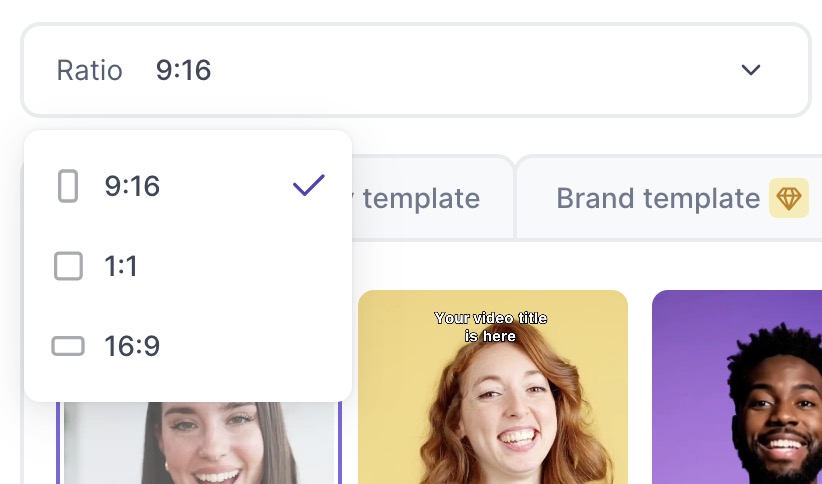Pick the 16:9 ratio option
This screenshot has height=484, width=822.
[132, 346]
